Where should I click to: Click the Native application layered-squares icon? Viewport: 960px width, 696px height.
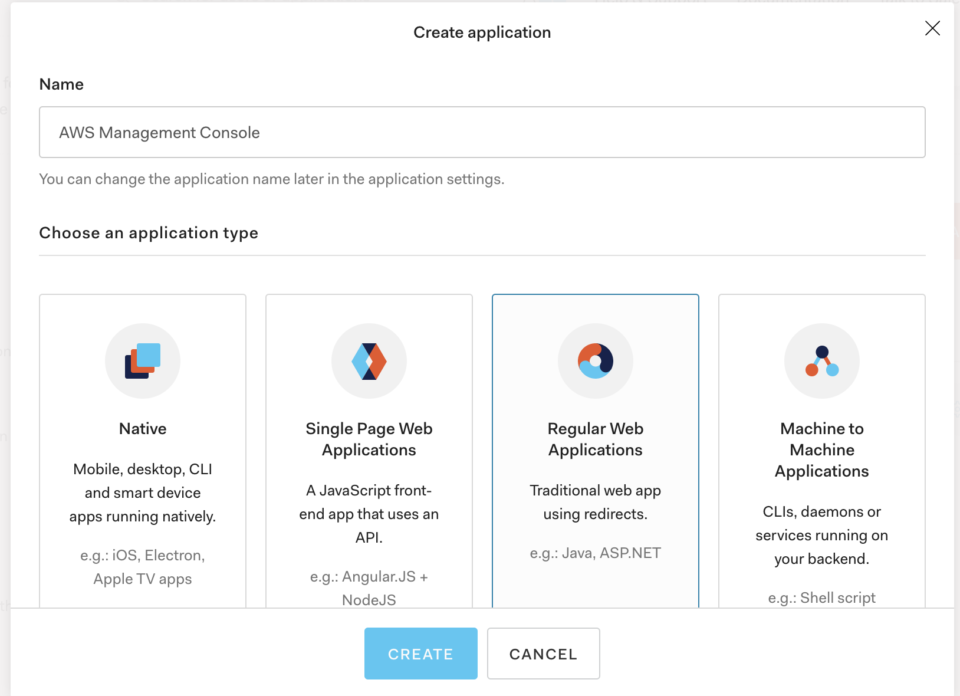click(x=142, y=361)
